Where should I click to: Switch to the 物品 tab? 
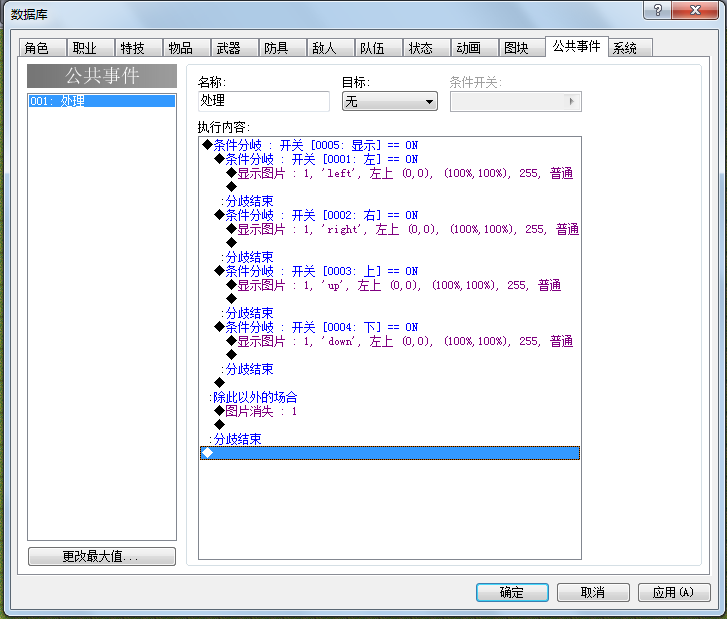(x=187, y=48)
